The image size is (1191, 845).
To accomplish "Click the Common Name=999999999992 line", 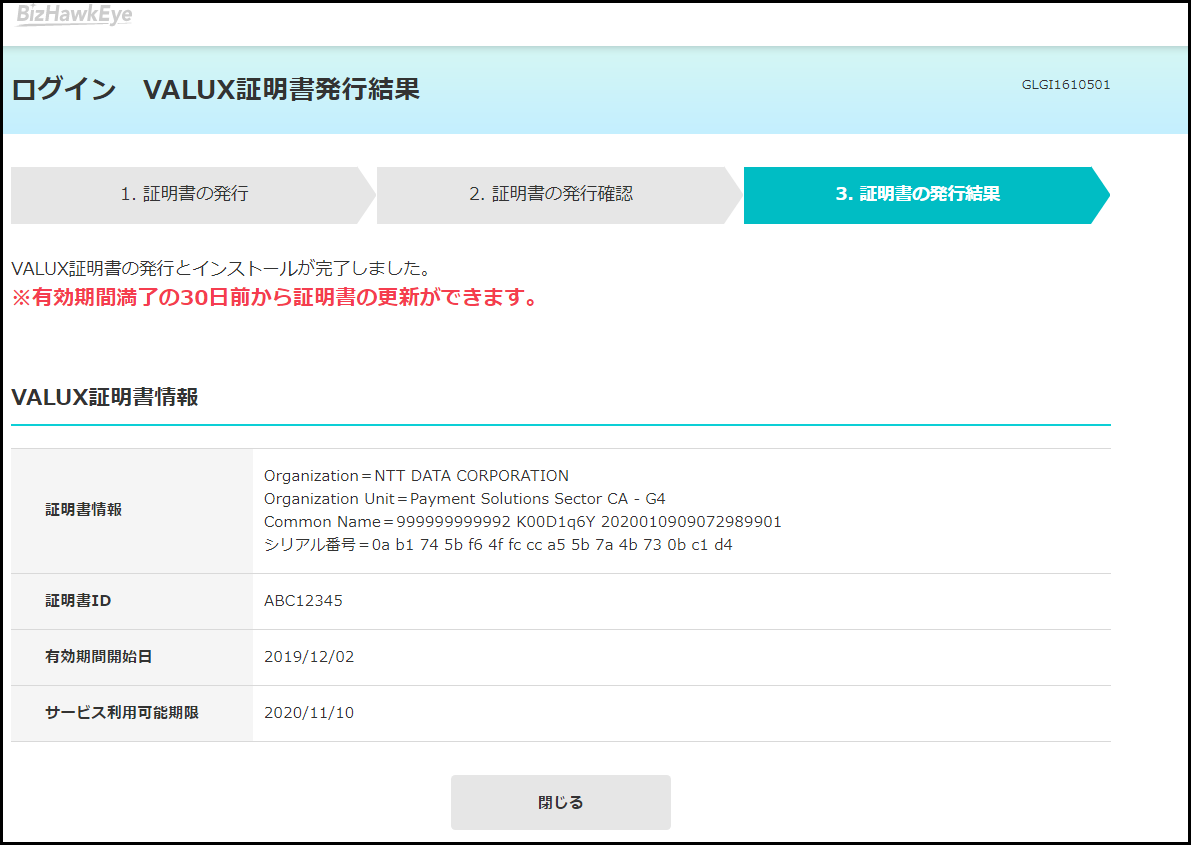I will [523, 521].
